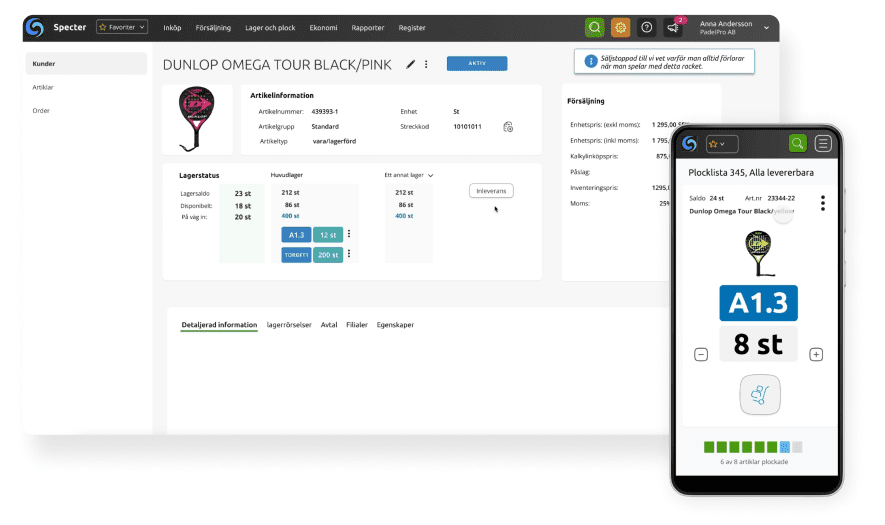This screenshot has height=525, width=885.
Task: Select Kunder in the sidebar
Action: (86, 64)
